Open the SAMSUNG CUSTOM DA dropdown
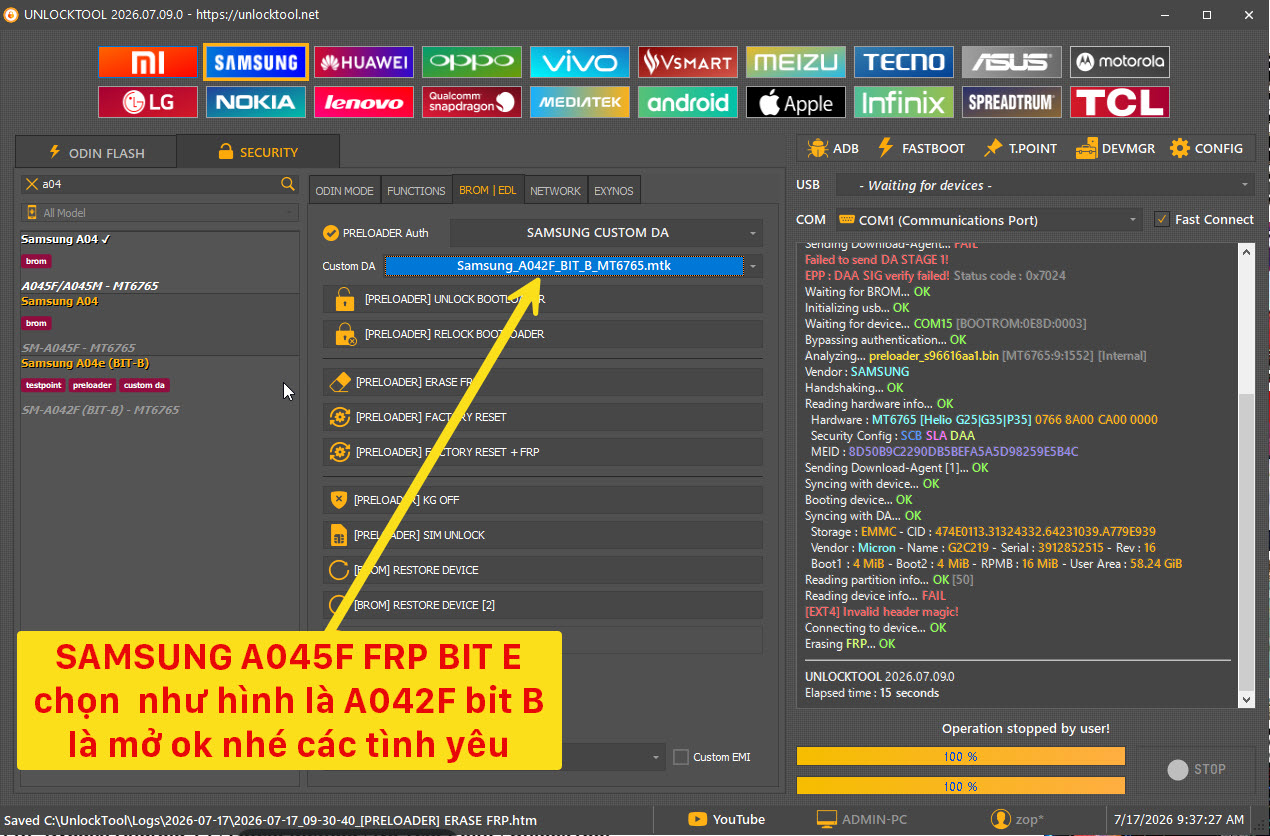1270x836 pixels. [606, 233]
